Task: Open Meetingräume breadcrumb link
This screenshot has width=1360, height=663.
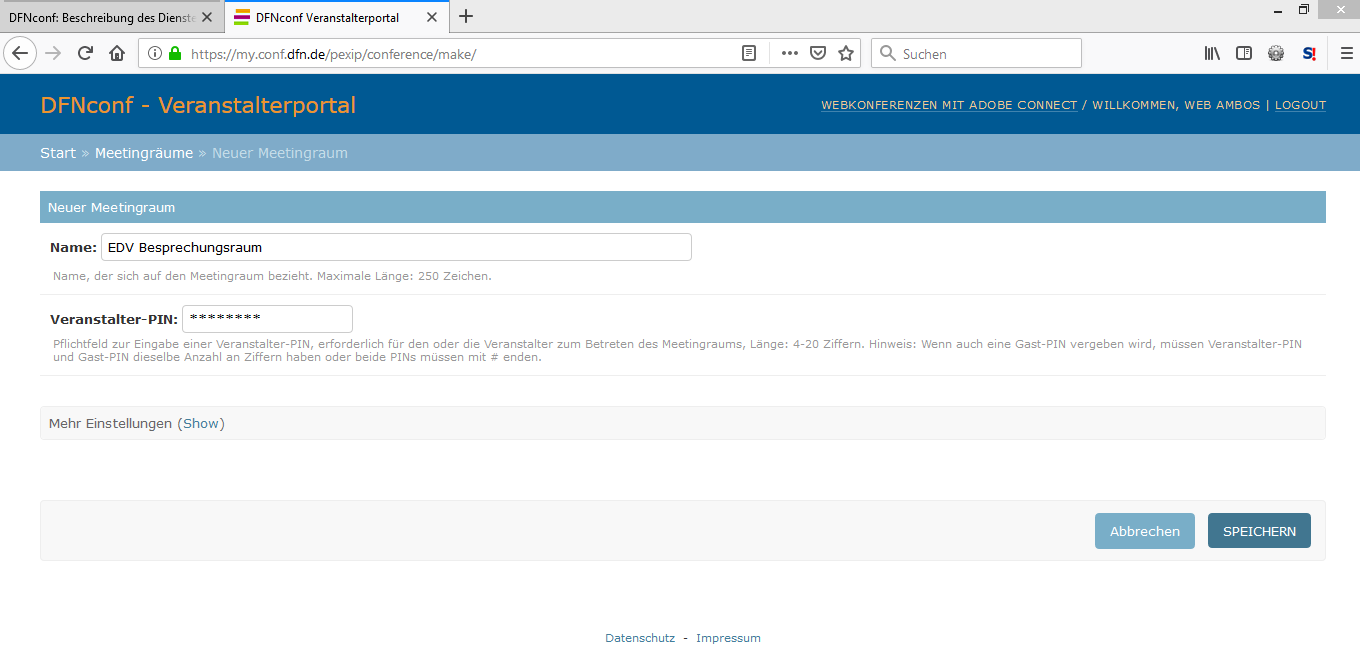Action: 144,153
